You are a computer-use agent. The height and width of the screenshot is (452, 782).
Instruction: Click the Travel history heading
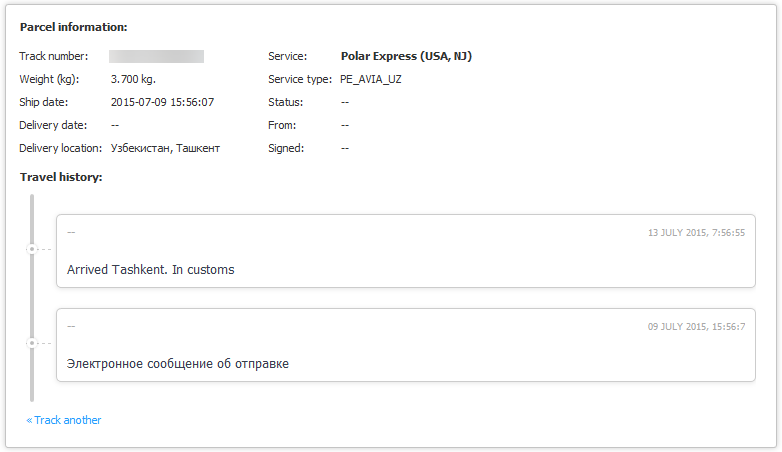point(61,177)
